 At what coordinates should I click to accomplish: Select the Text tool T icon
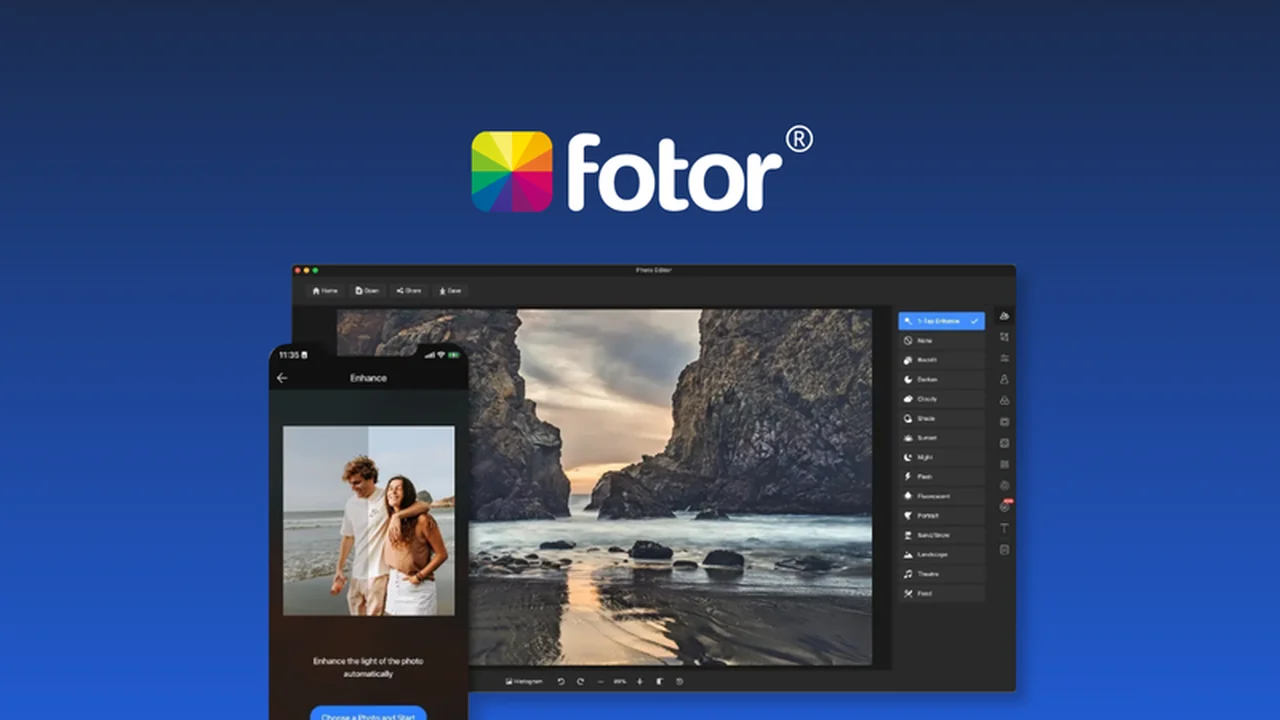pos(1004,528)
